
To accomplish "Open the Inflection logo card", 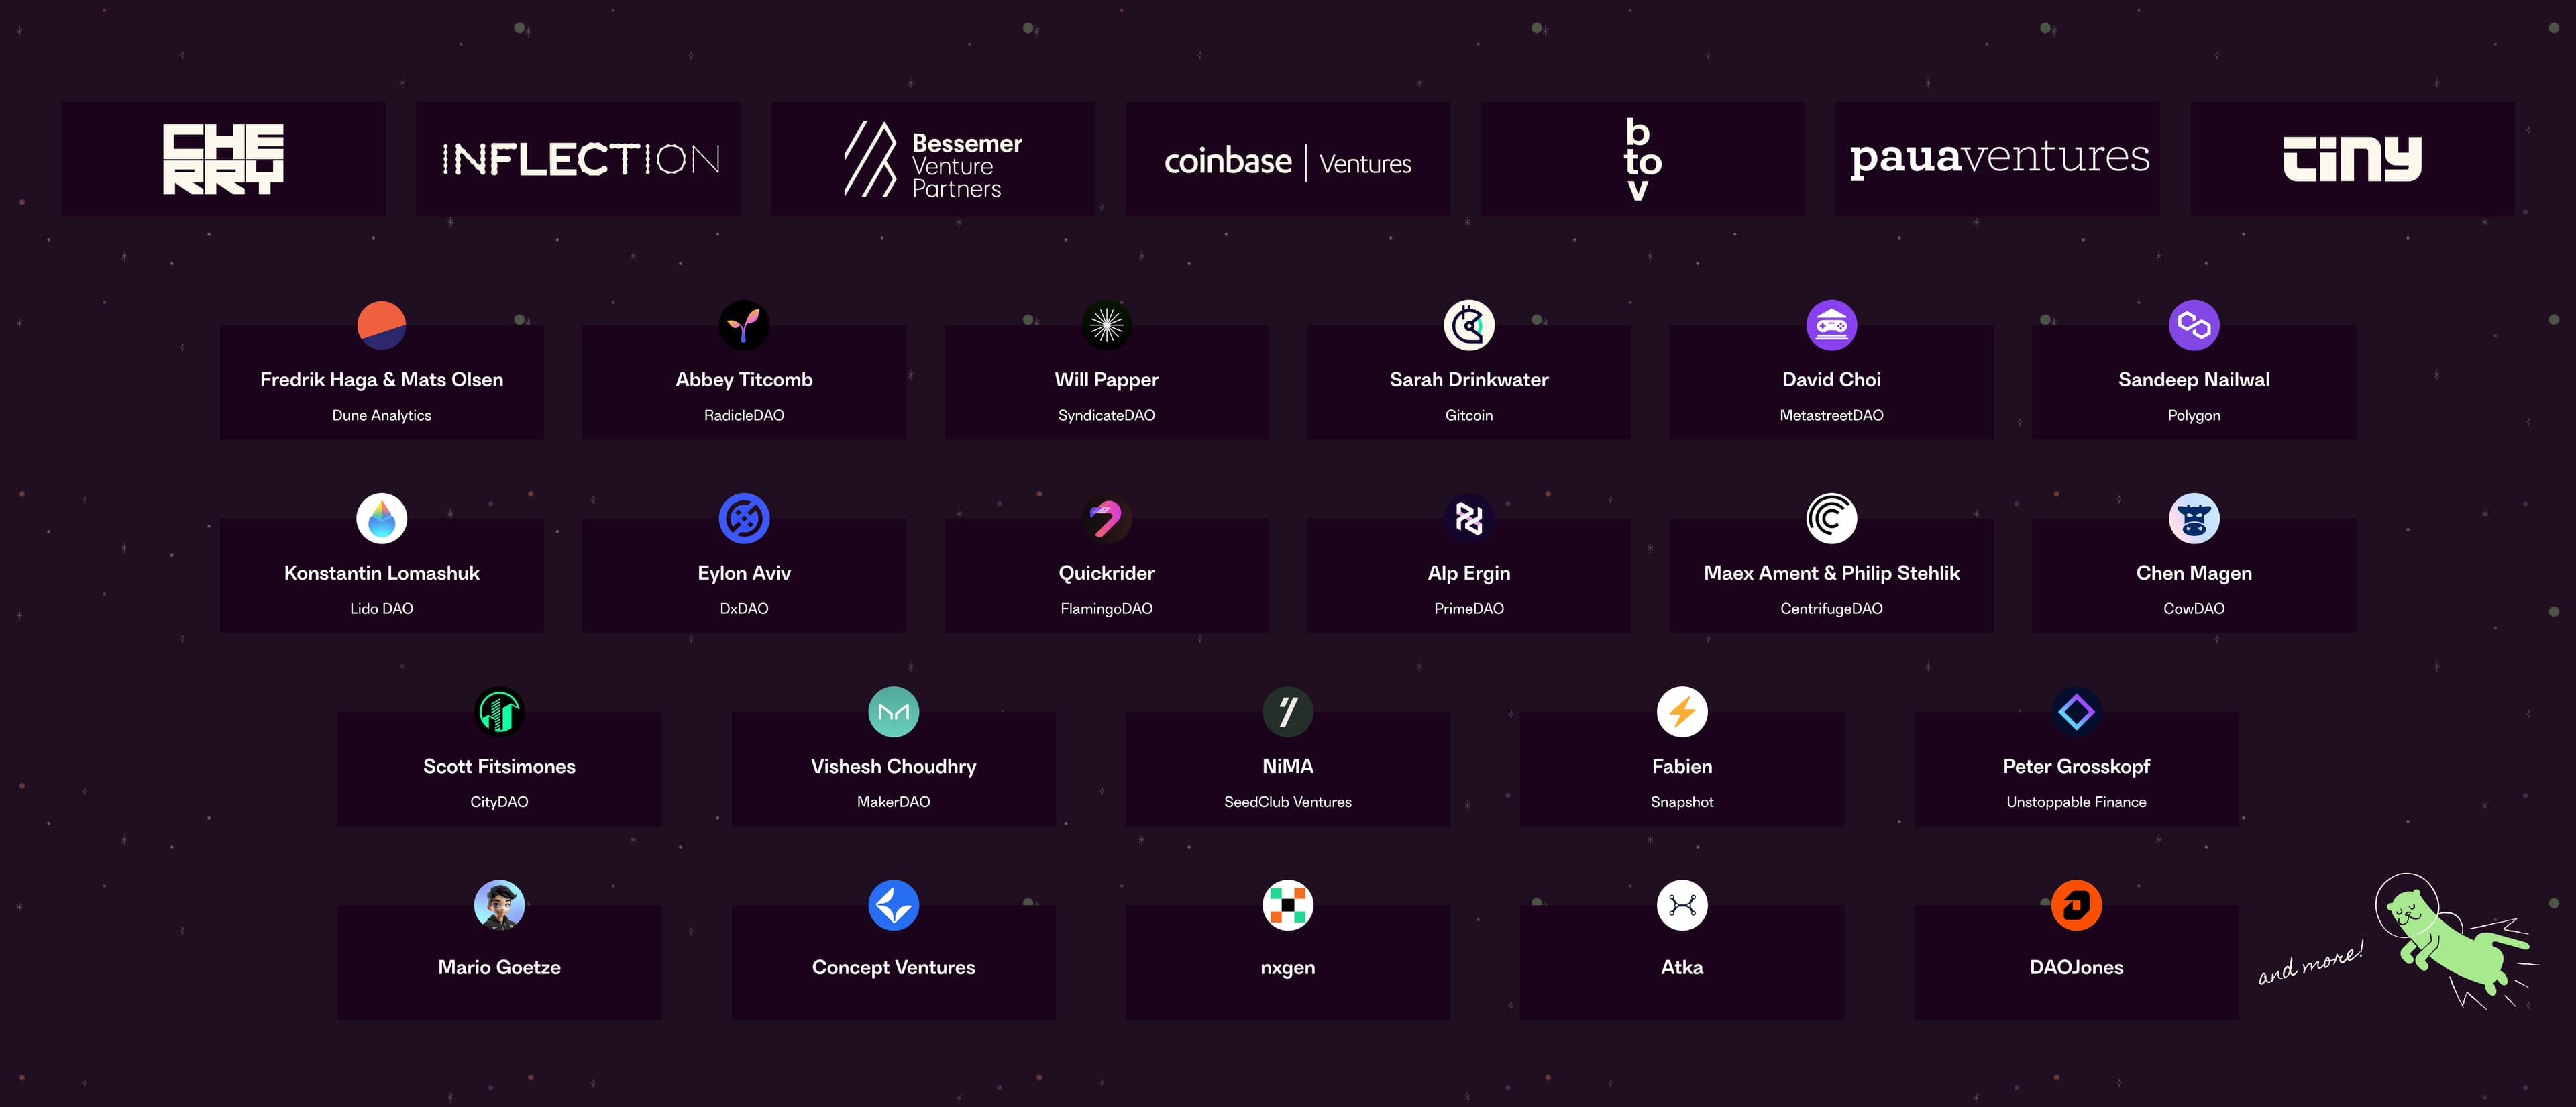I will point(578,159).
